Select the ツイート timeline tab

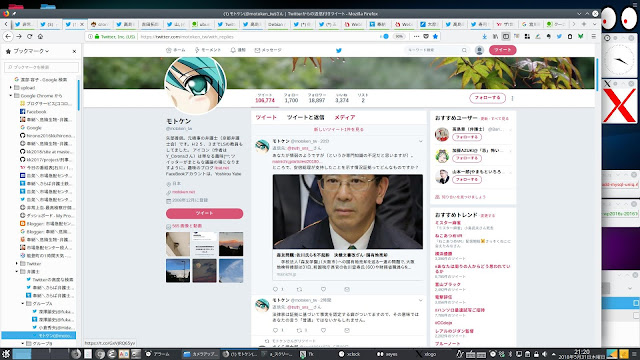(x=266, y=117)
